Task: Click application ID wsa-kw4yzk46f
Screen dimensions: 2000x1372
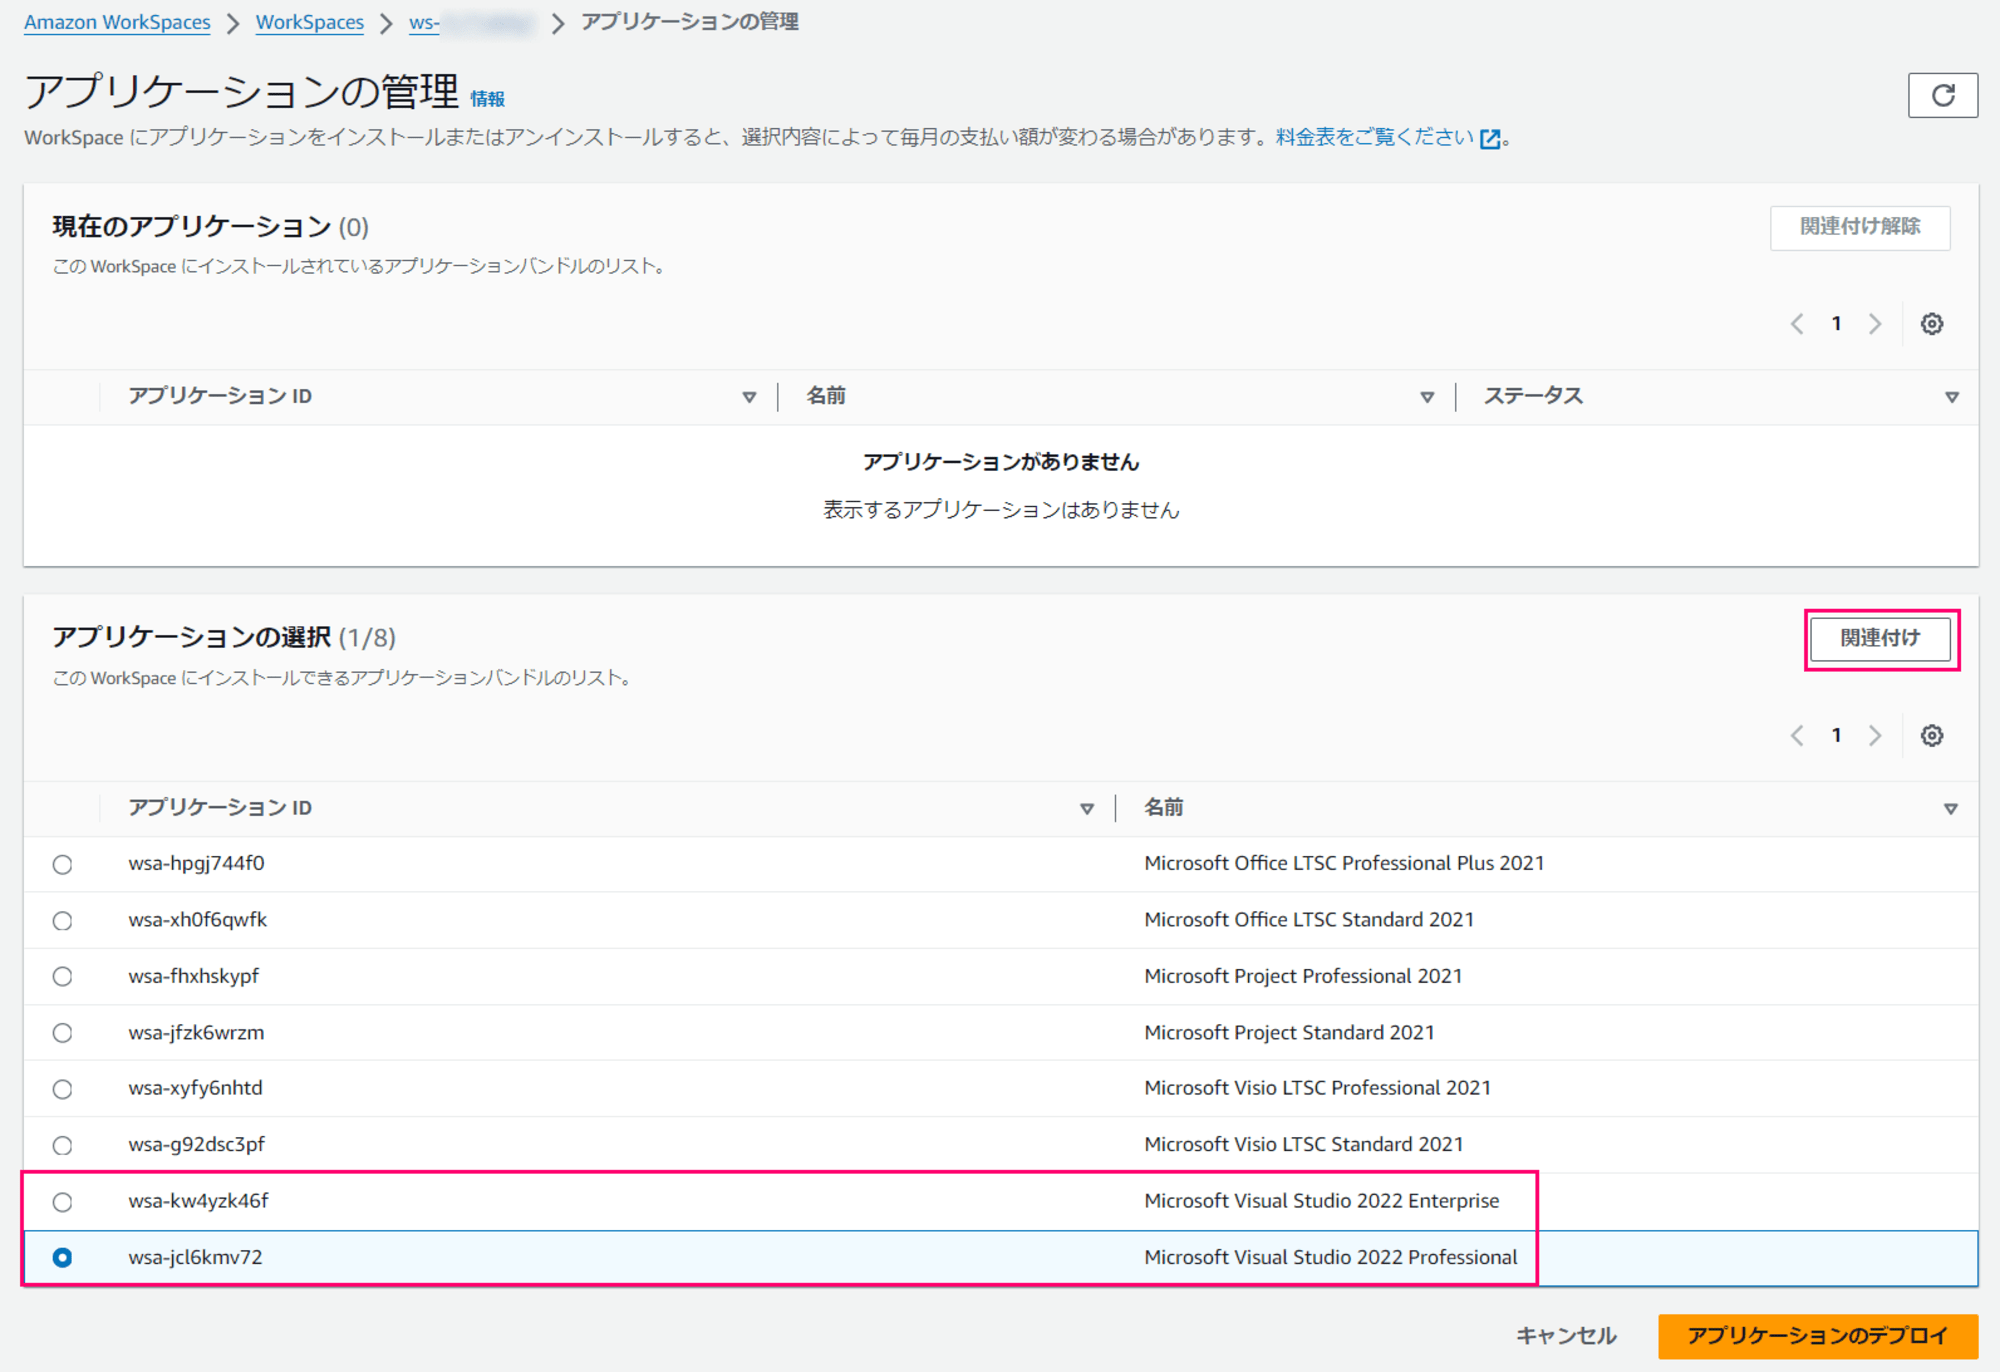Action: point(198,1201)
